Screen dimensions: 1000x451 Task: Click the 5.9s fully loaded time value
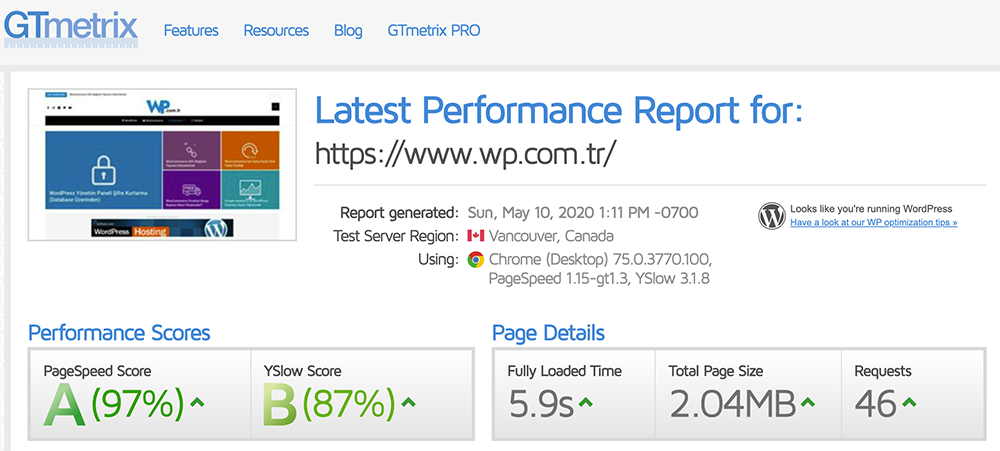(x=541, y=405)
